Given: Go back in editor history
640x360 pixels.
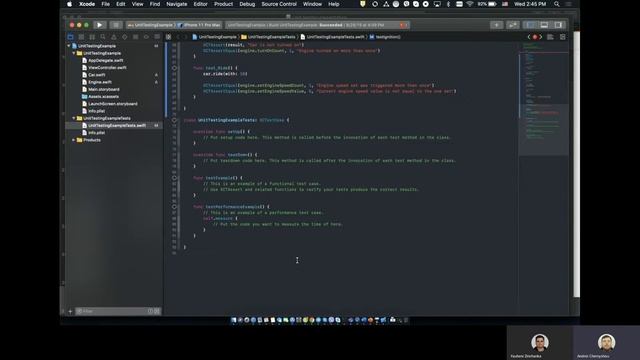Looking at the screenshot, I should tap(178, 37).
